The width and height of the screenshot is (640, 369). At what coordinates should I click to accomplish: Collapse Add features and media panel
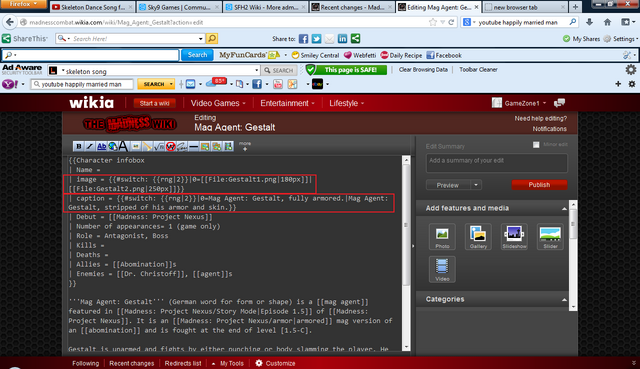click(564, 208)
